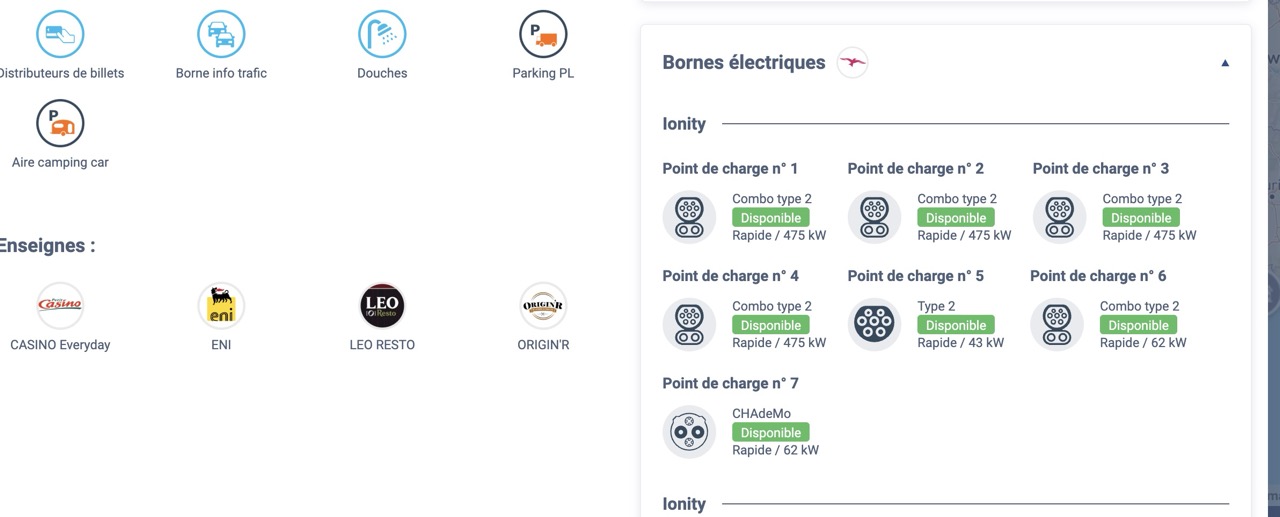Click the Aire camping car icon

coord(60,124)
